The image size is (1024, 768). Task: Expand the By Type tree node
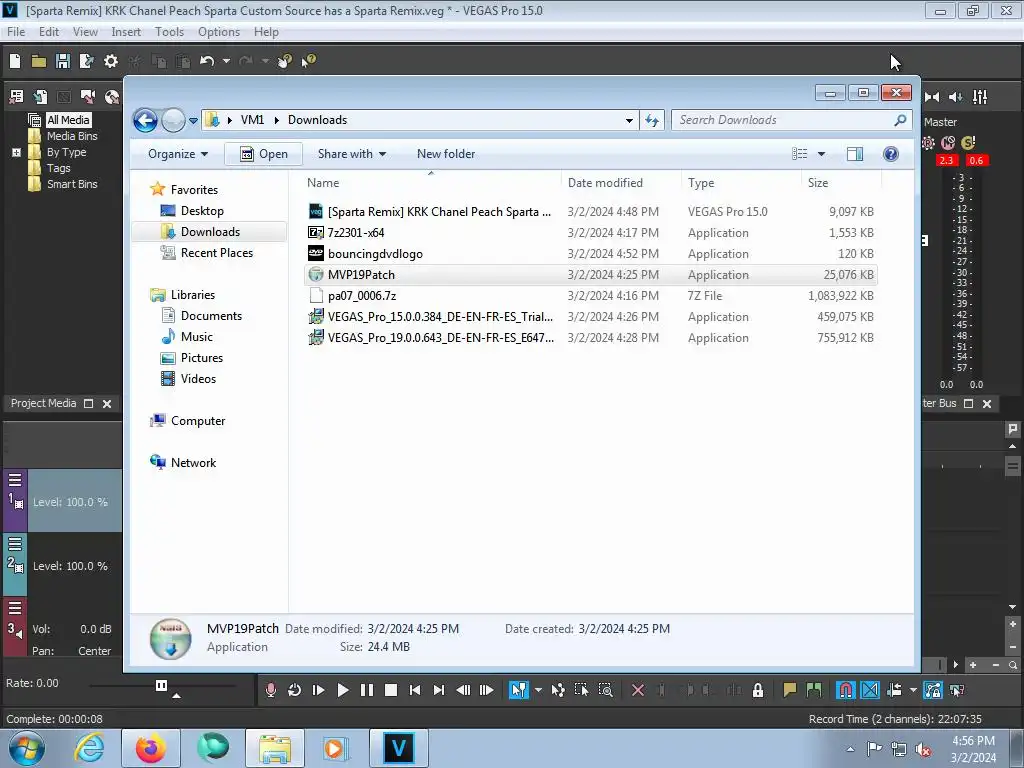(16, 152)
